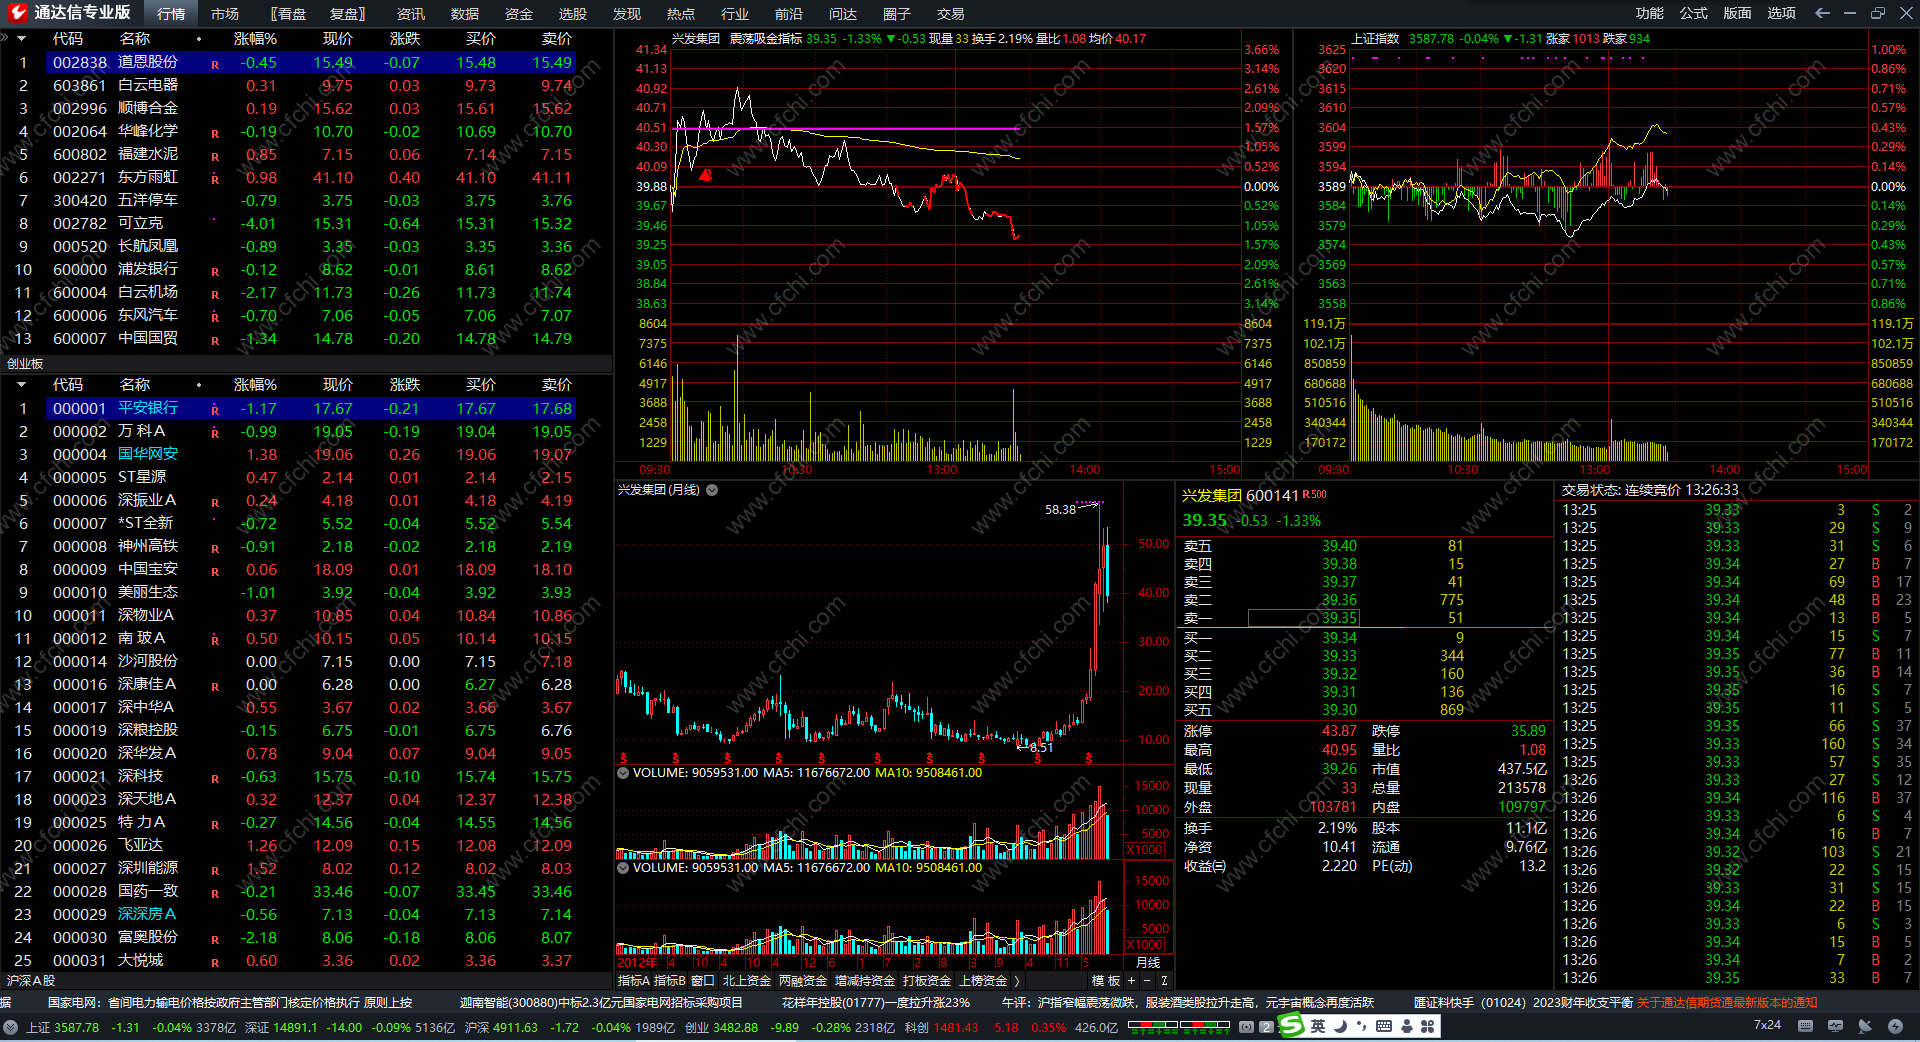
Task: Open the red 通达信 notification link
Action: click(x=1727, y=1002)
